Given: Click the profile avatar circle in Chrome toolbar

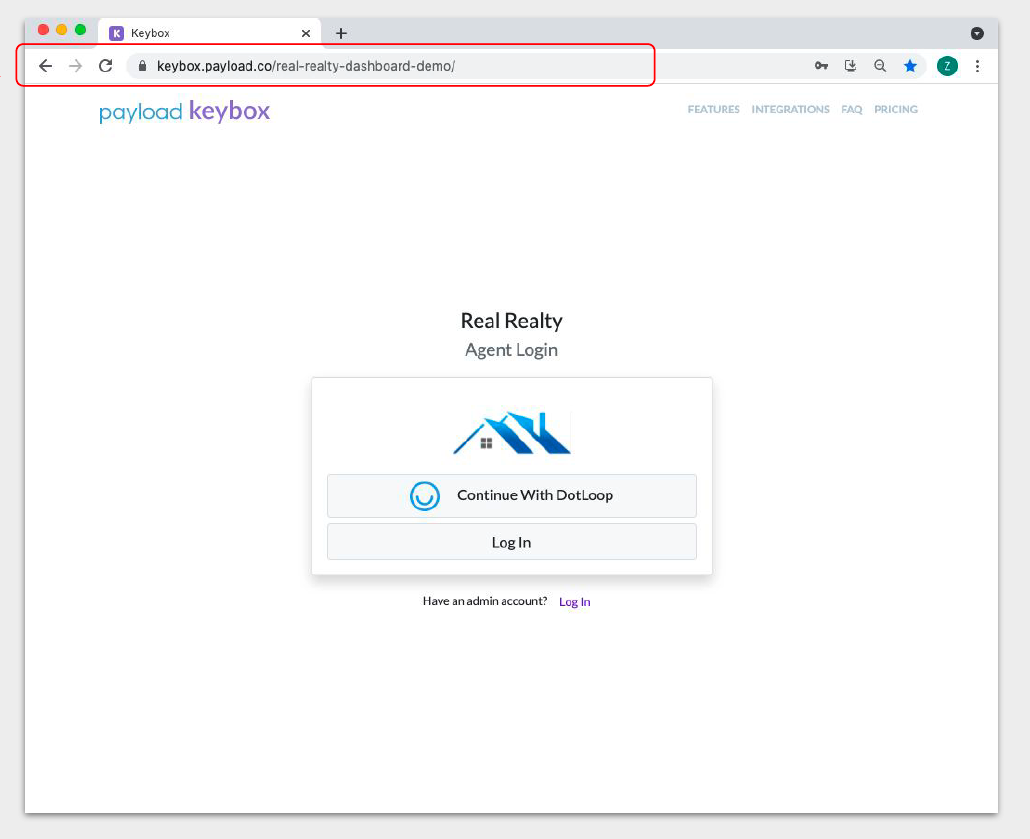Looking at the screenshot, I should (947, 65).
